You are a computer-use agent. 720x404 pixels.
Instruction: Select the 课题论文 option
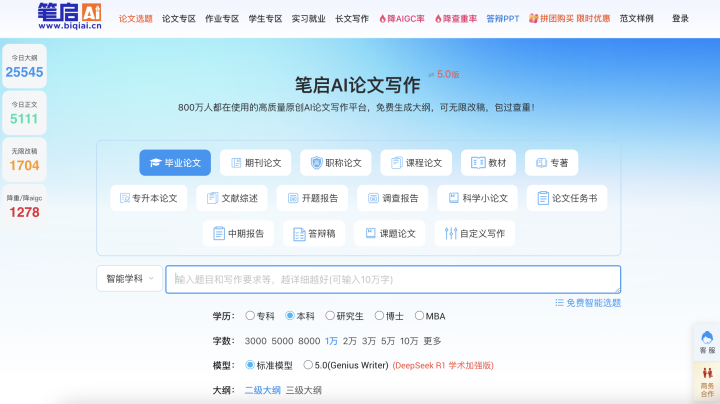point(390,233)
